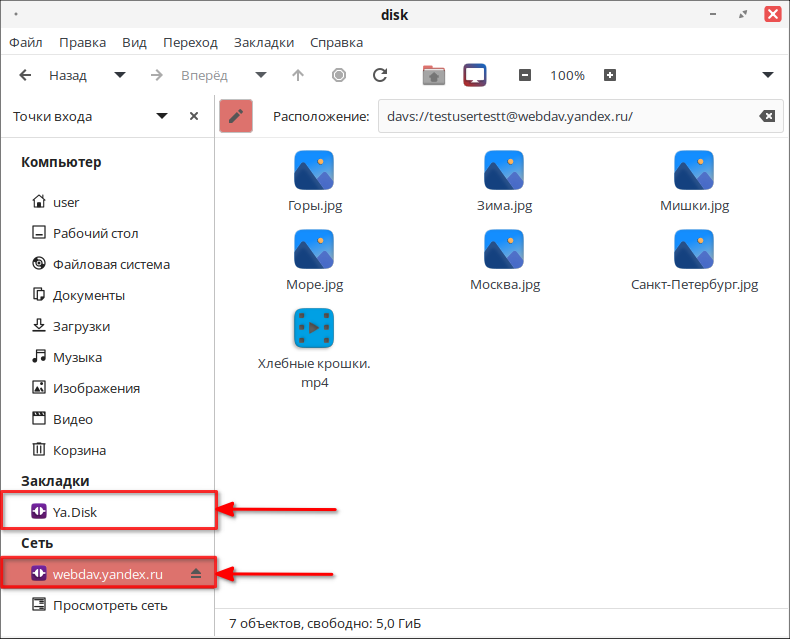The width and height of the screenshot is (790, 639).
Task: Open the home folder toolbar icon
Action: click(x=433, y=75)
